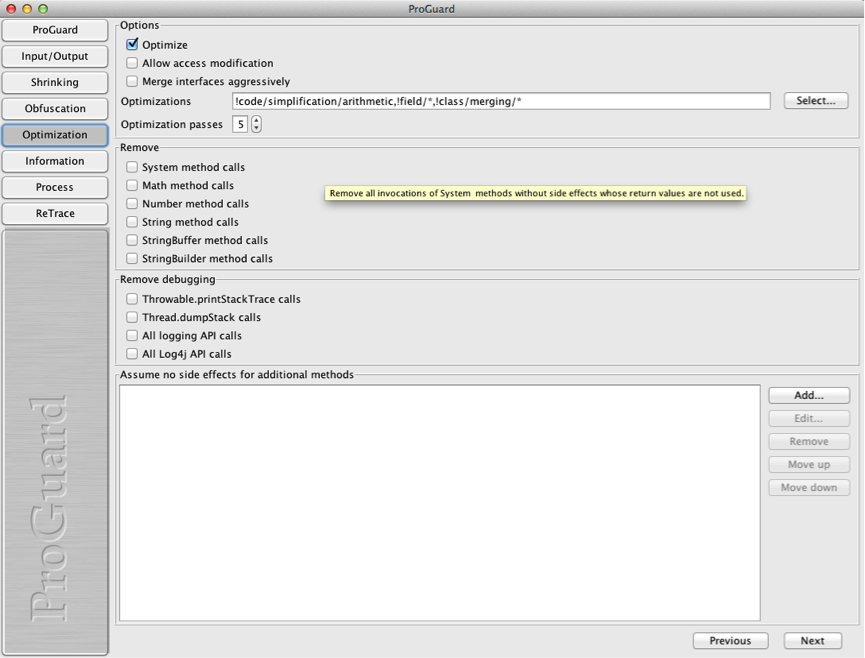Enable Thread.dumpStack calls removal
Image resolution: width=865 pixels, height=658 pixels.
(132, 317)
